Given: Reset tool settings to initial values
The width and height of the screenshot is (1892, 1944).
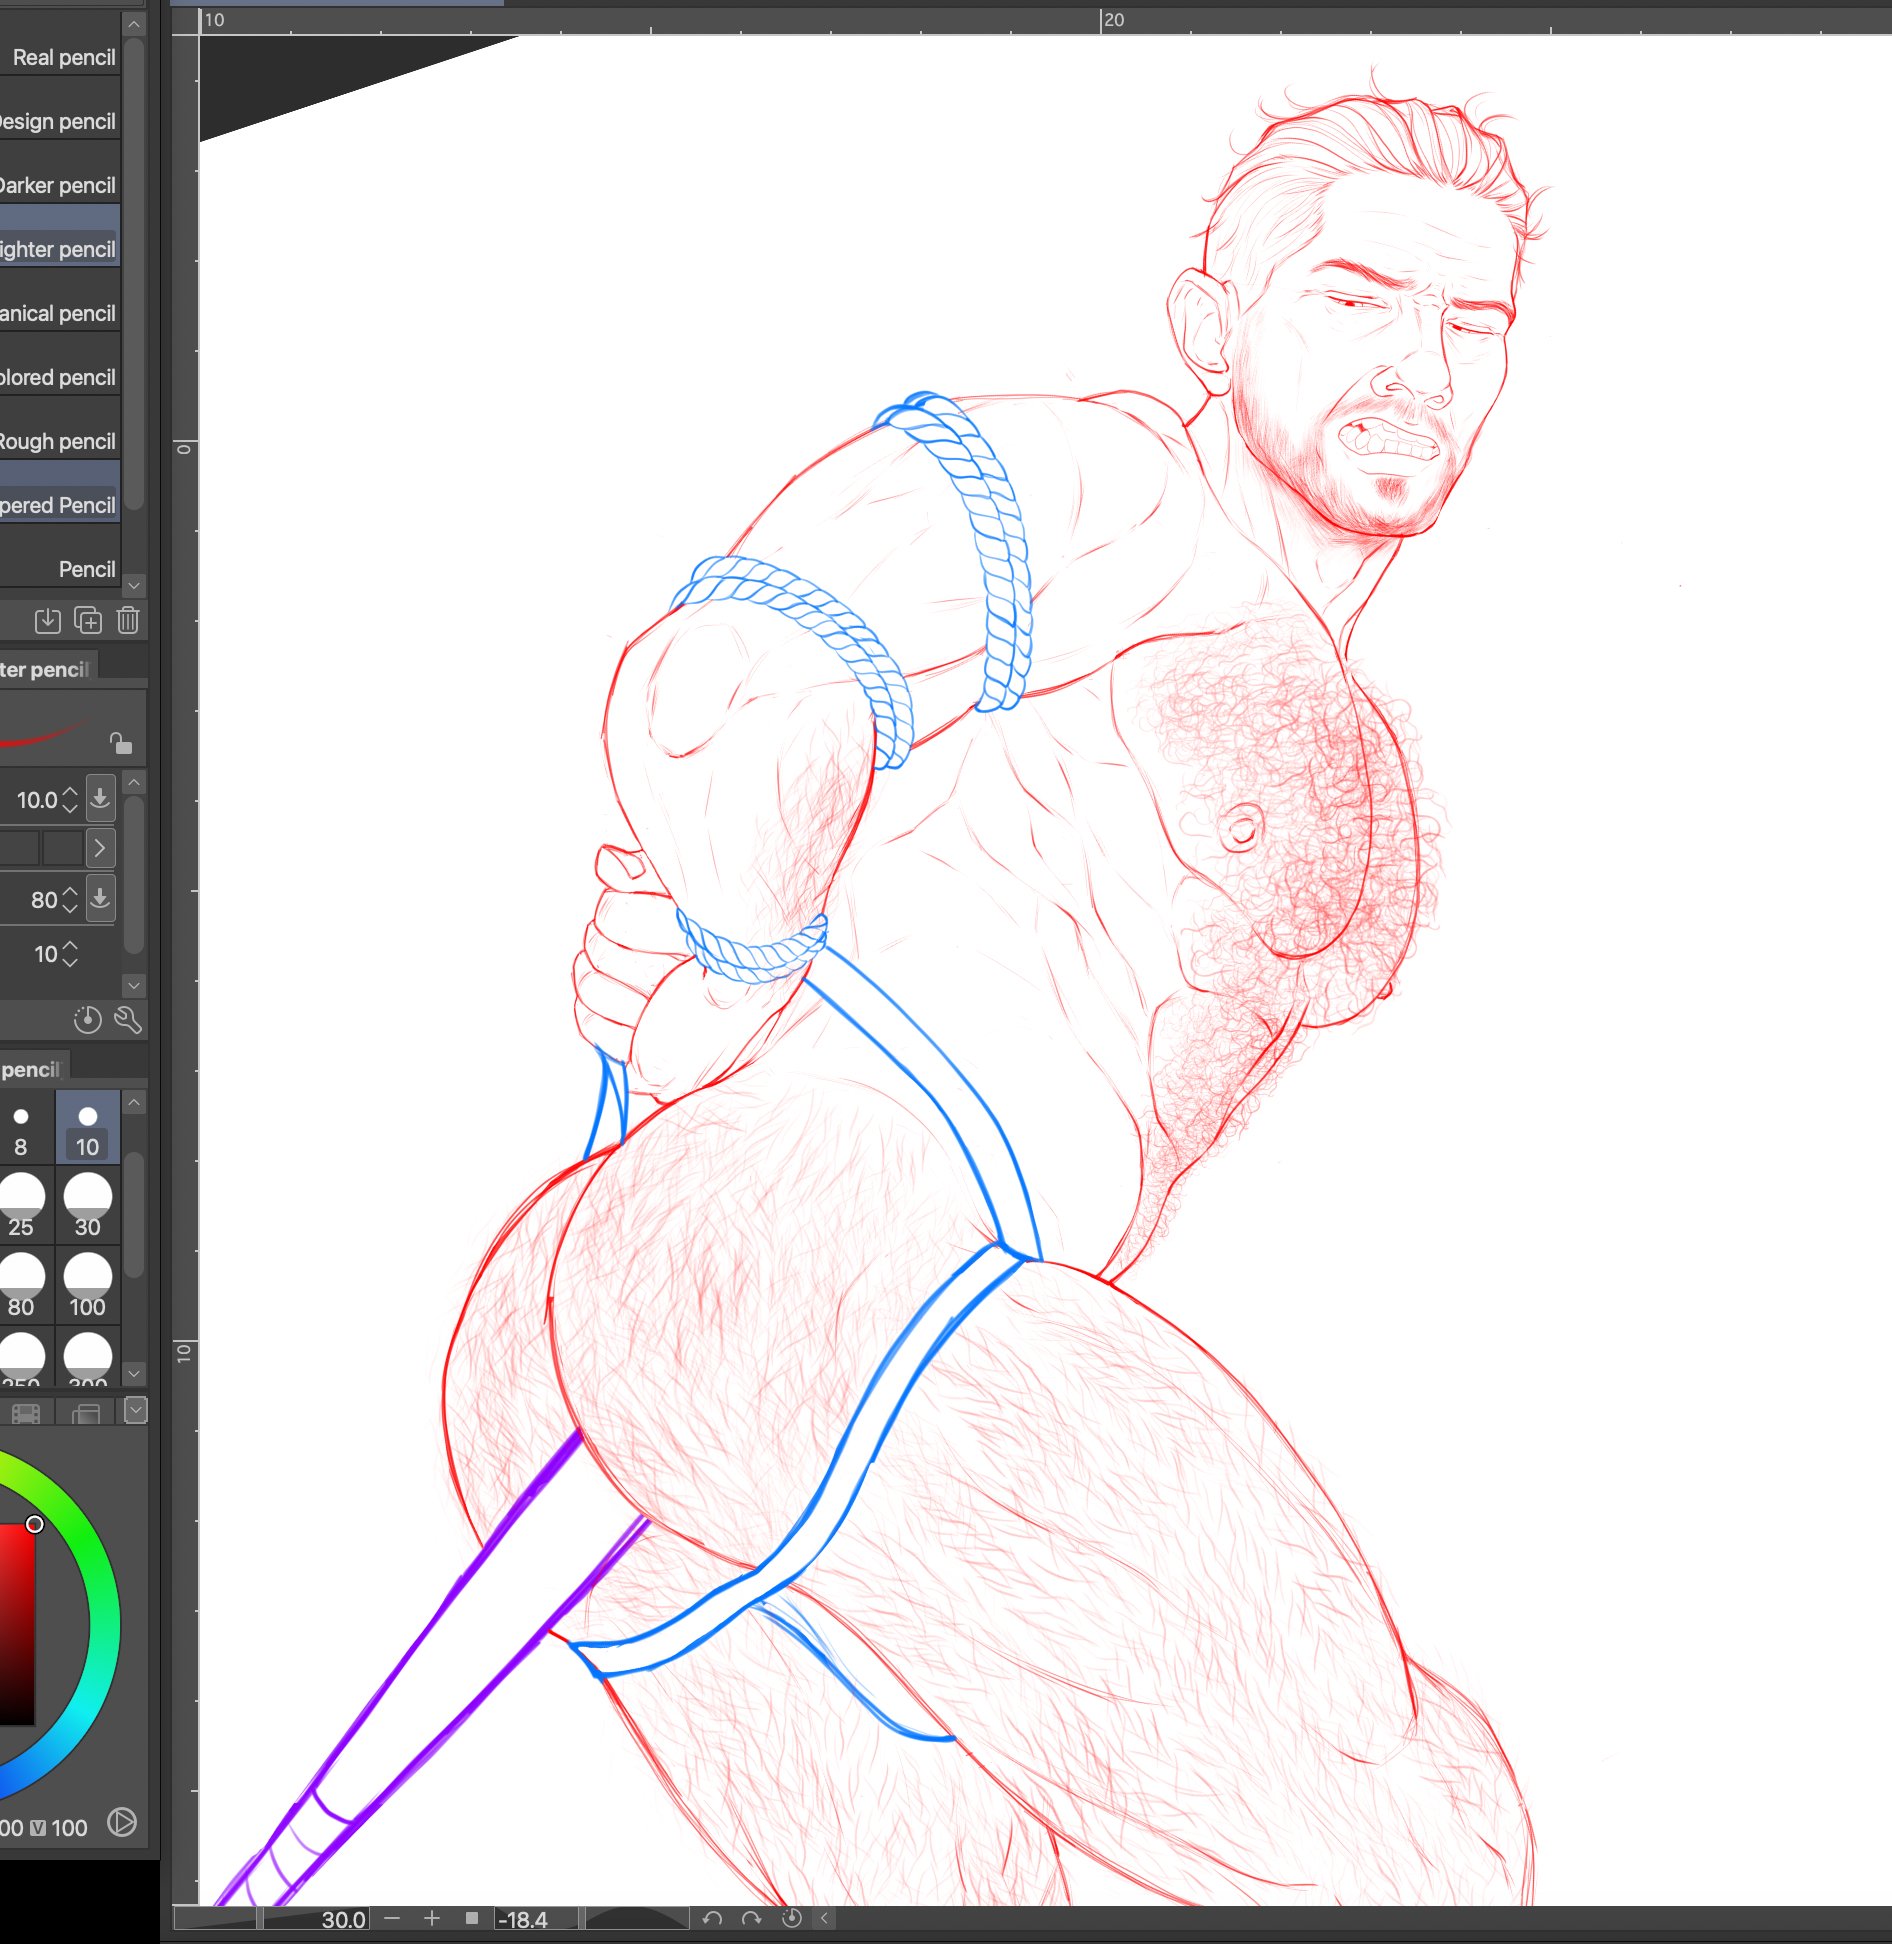Looking at the screenshot, I should 88,1019.
